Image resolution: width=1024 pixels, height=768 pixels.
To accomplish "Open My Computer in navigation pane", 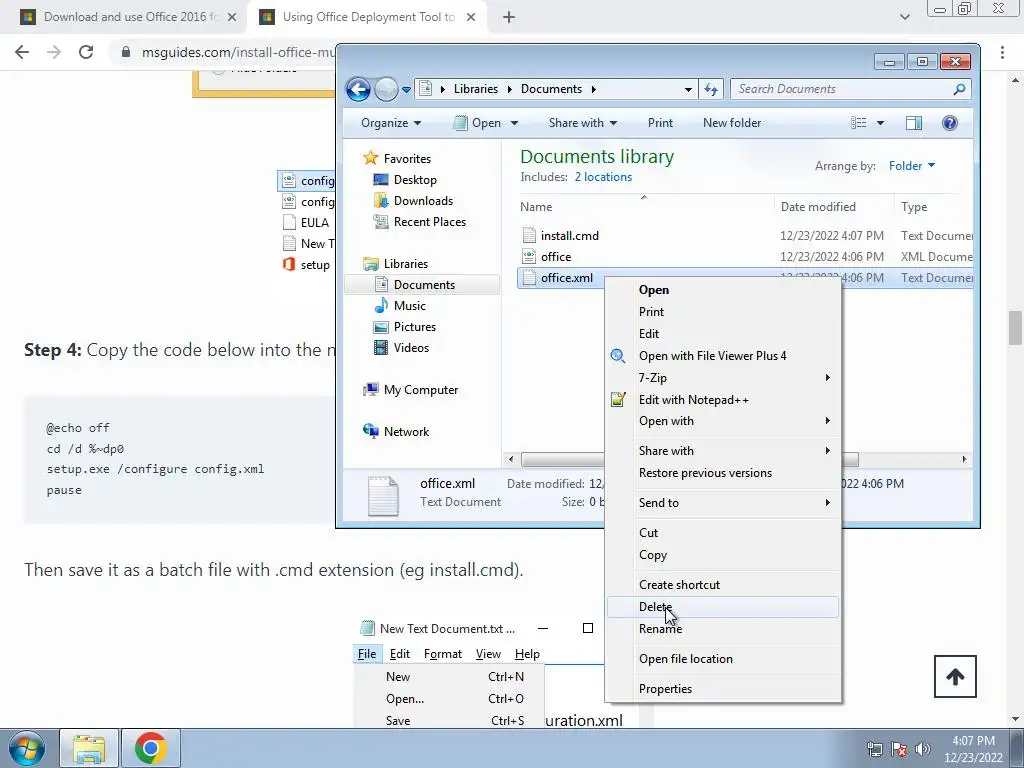I will pos(421,390).
